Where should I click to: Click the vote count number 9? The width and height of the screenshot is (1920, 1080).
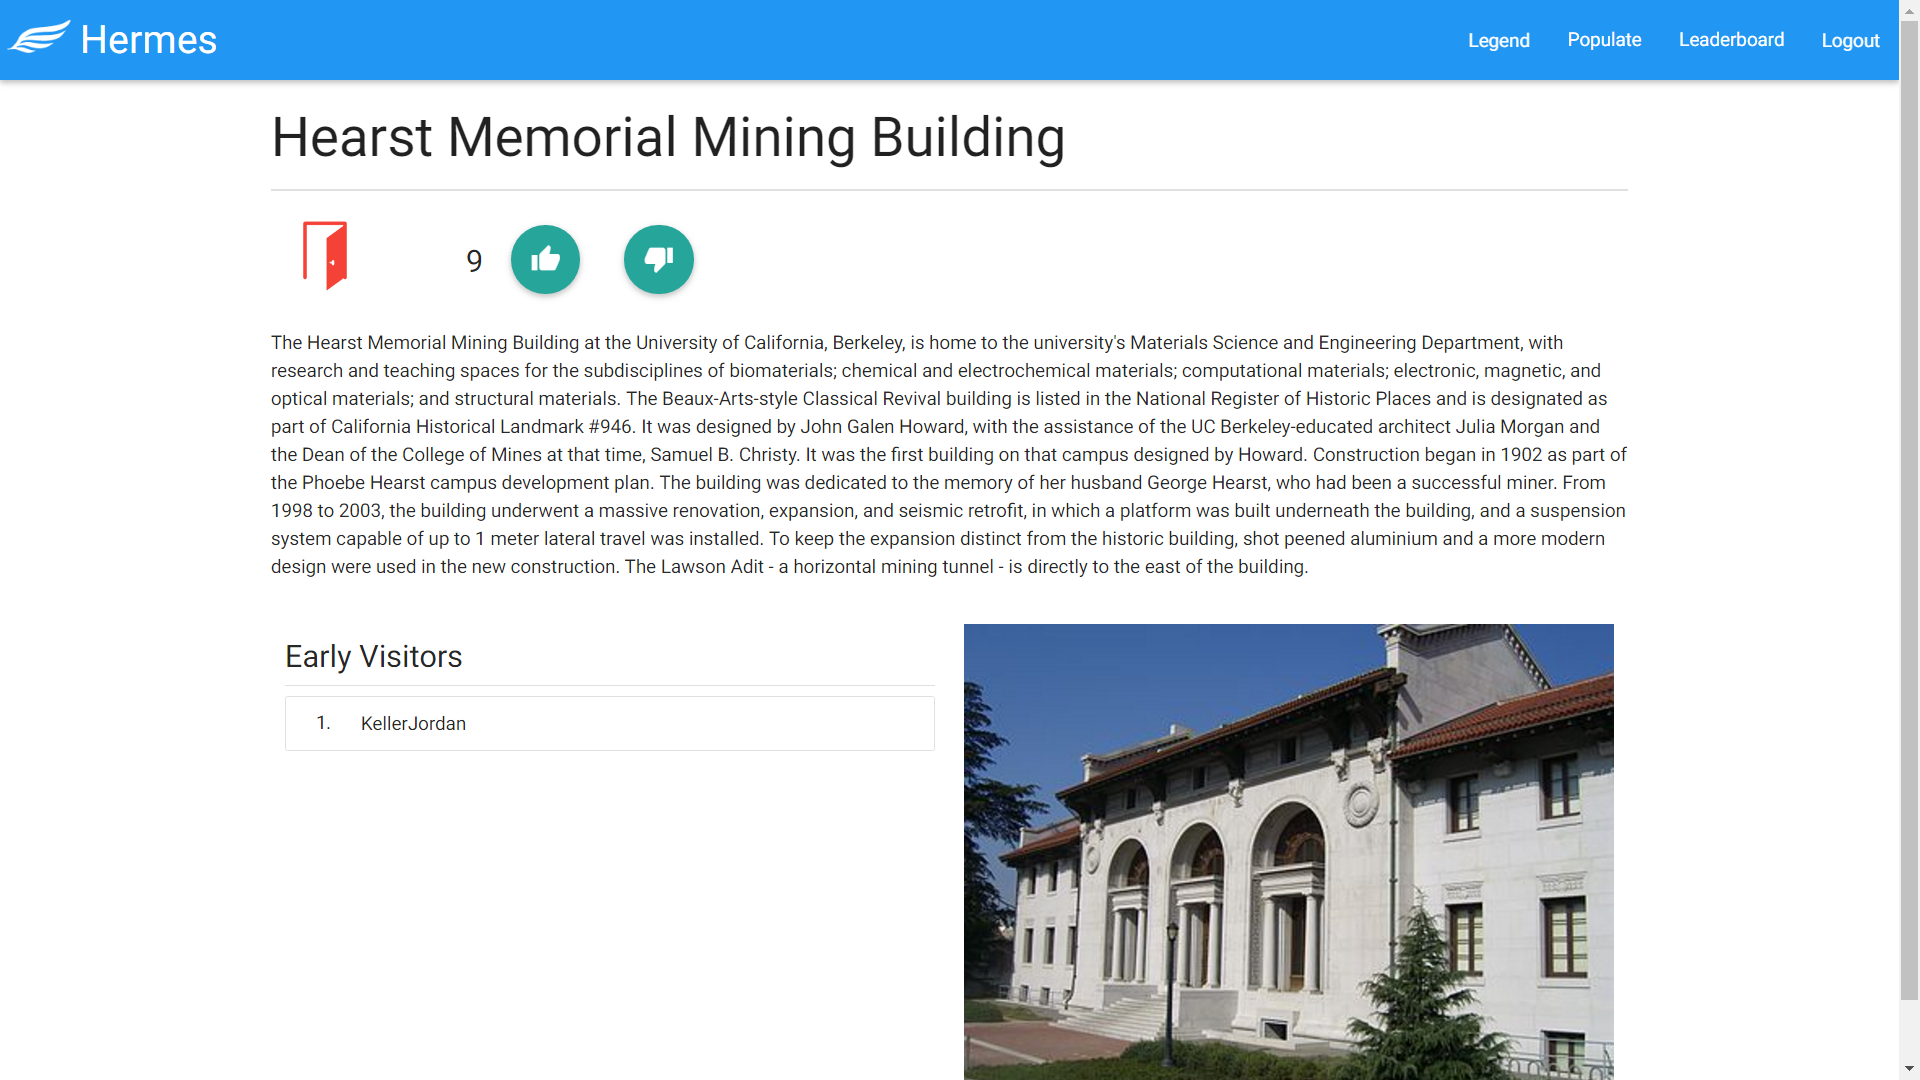pos(474,261)
